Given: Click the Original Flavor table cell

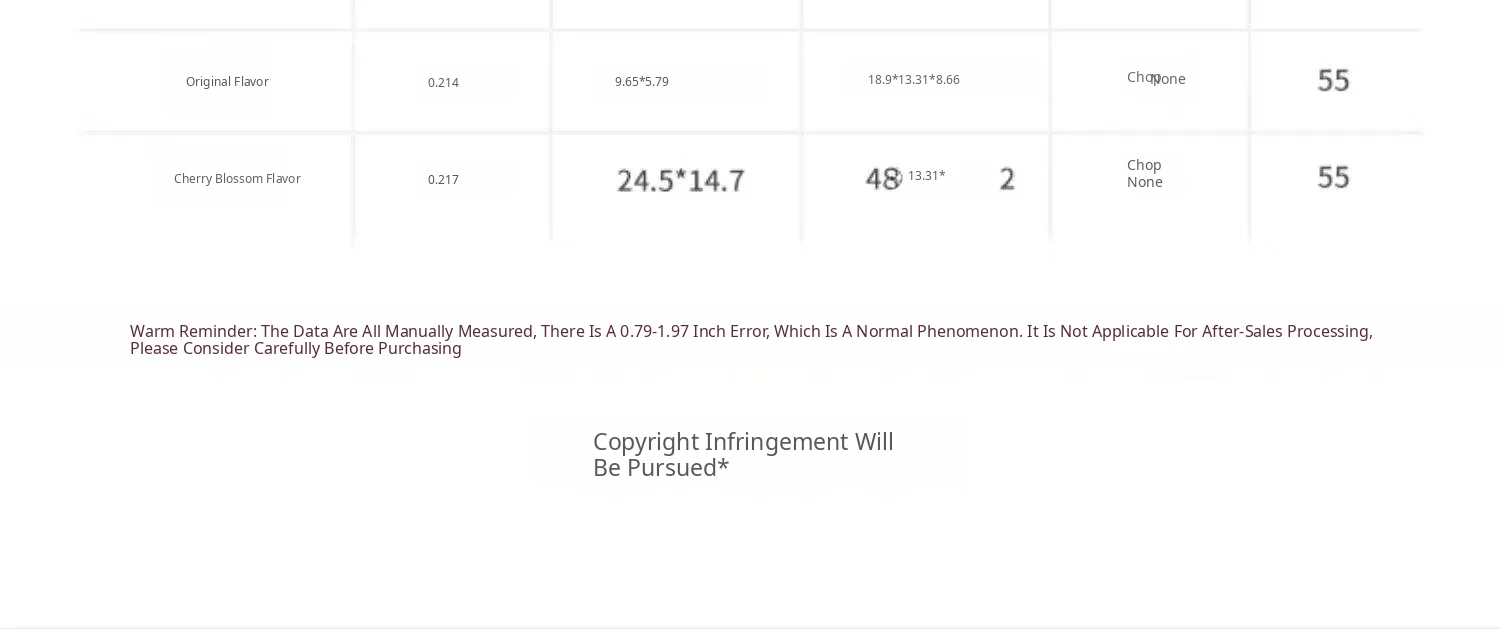Looking at the screenshot, I should (227, 82).
